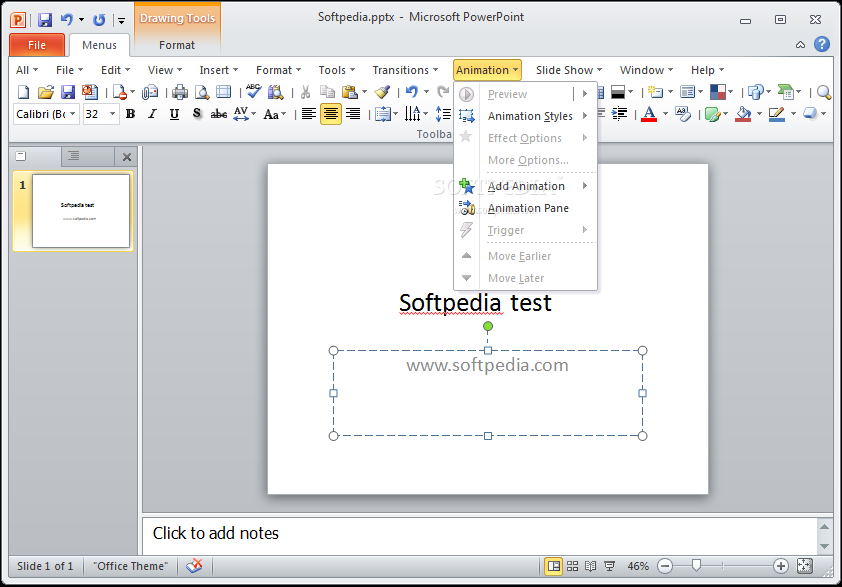Select slide 1 thumbnail in panel

tap(81, 211)
